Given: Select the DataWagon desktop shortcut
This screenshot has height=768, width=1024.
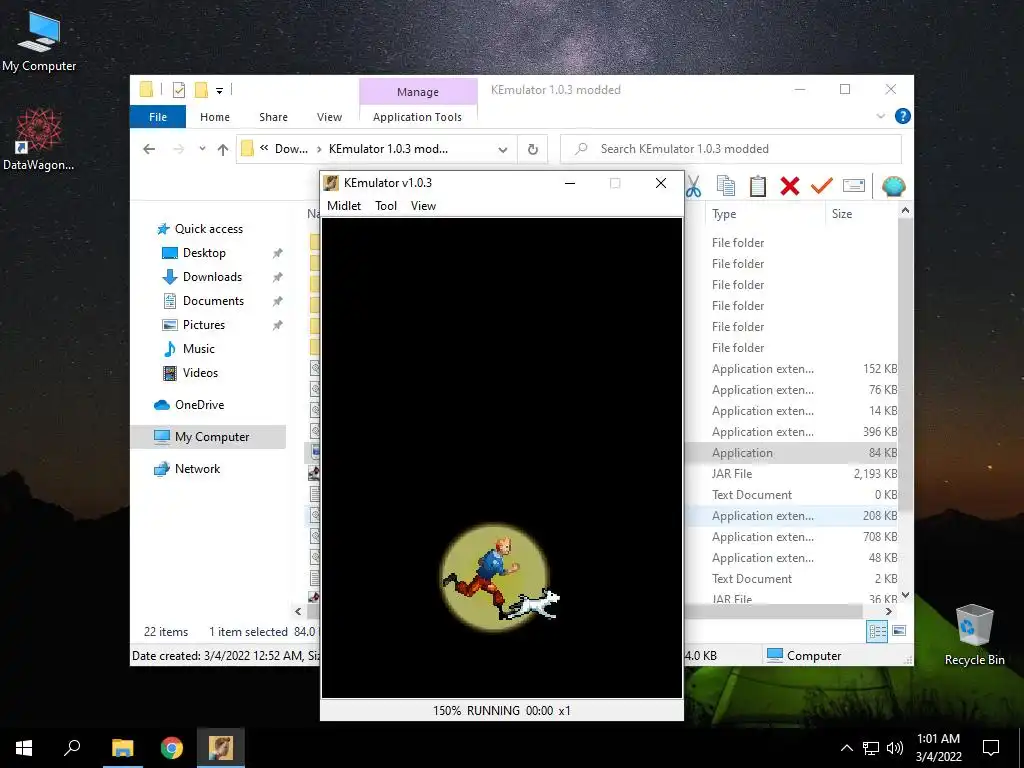Looking at the screenshot, I should pyautogui.click(x=39, y=139).
